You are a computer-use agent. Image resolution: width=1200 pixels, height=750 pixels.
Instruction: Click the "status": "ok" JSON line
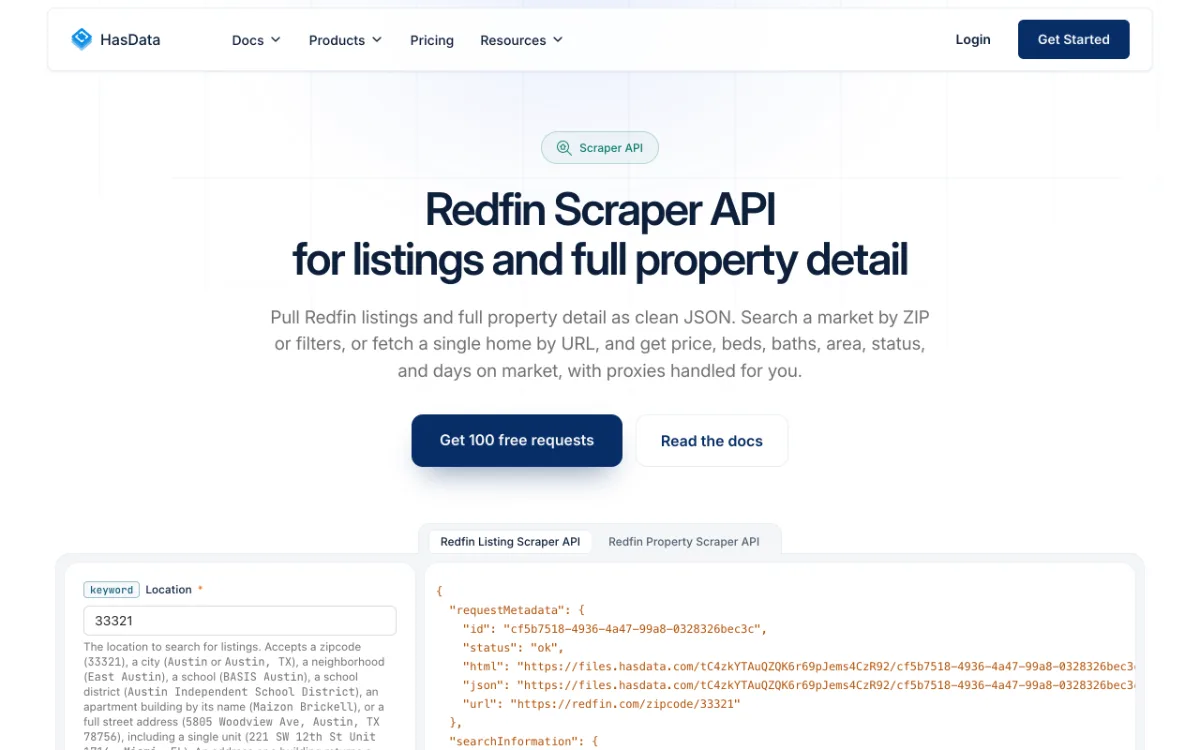[x=513, y=647]
